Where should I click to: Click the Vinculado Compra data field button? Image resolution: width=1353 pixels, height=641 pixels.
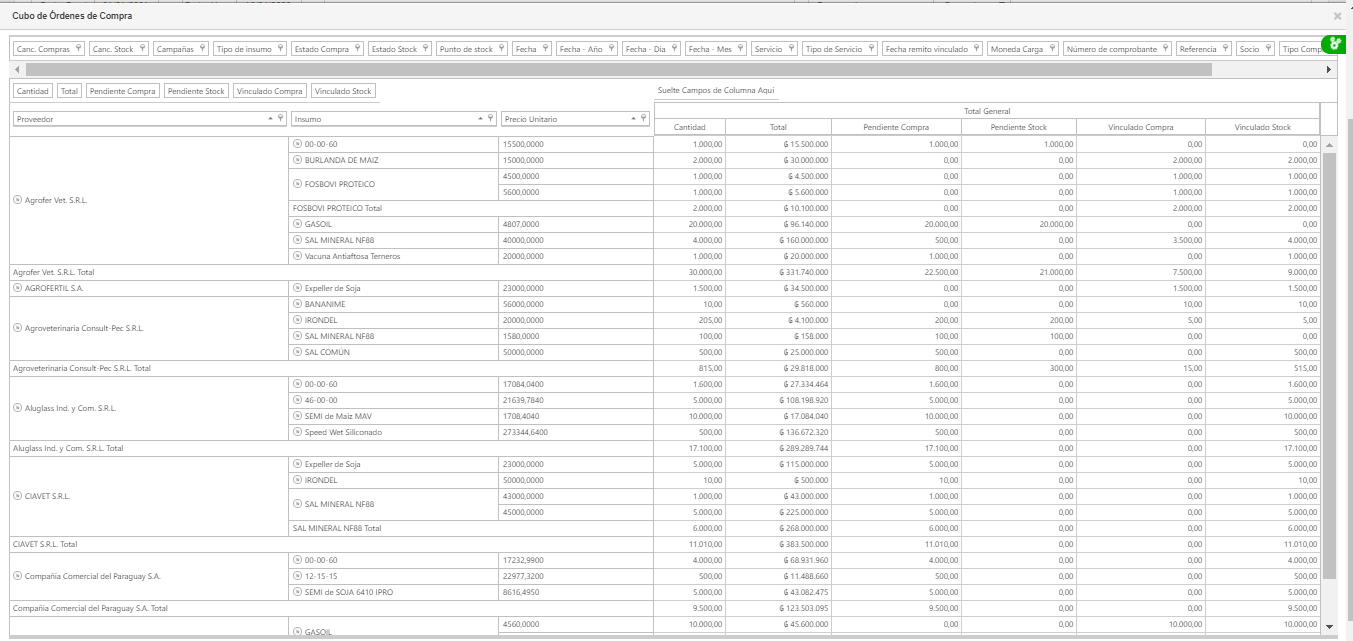[x=270, y=91]
